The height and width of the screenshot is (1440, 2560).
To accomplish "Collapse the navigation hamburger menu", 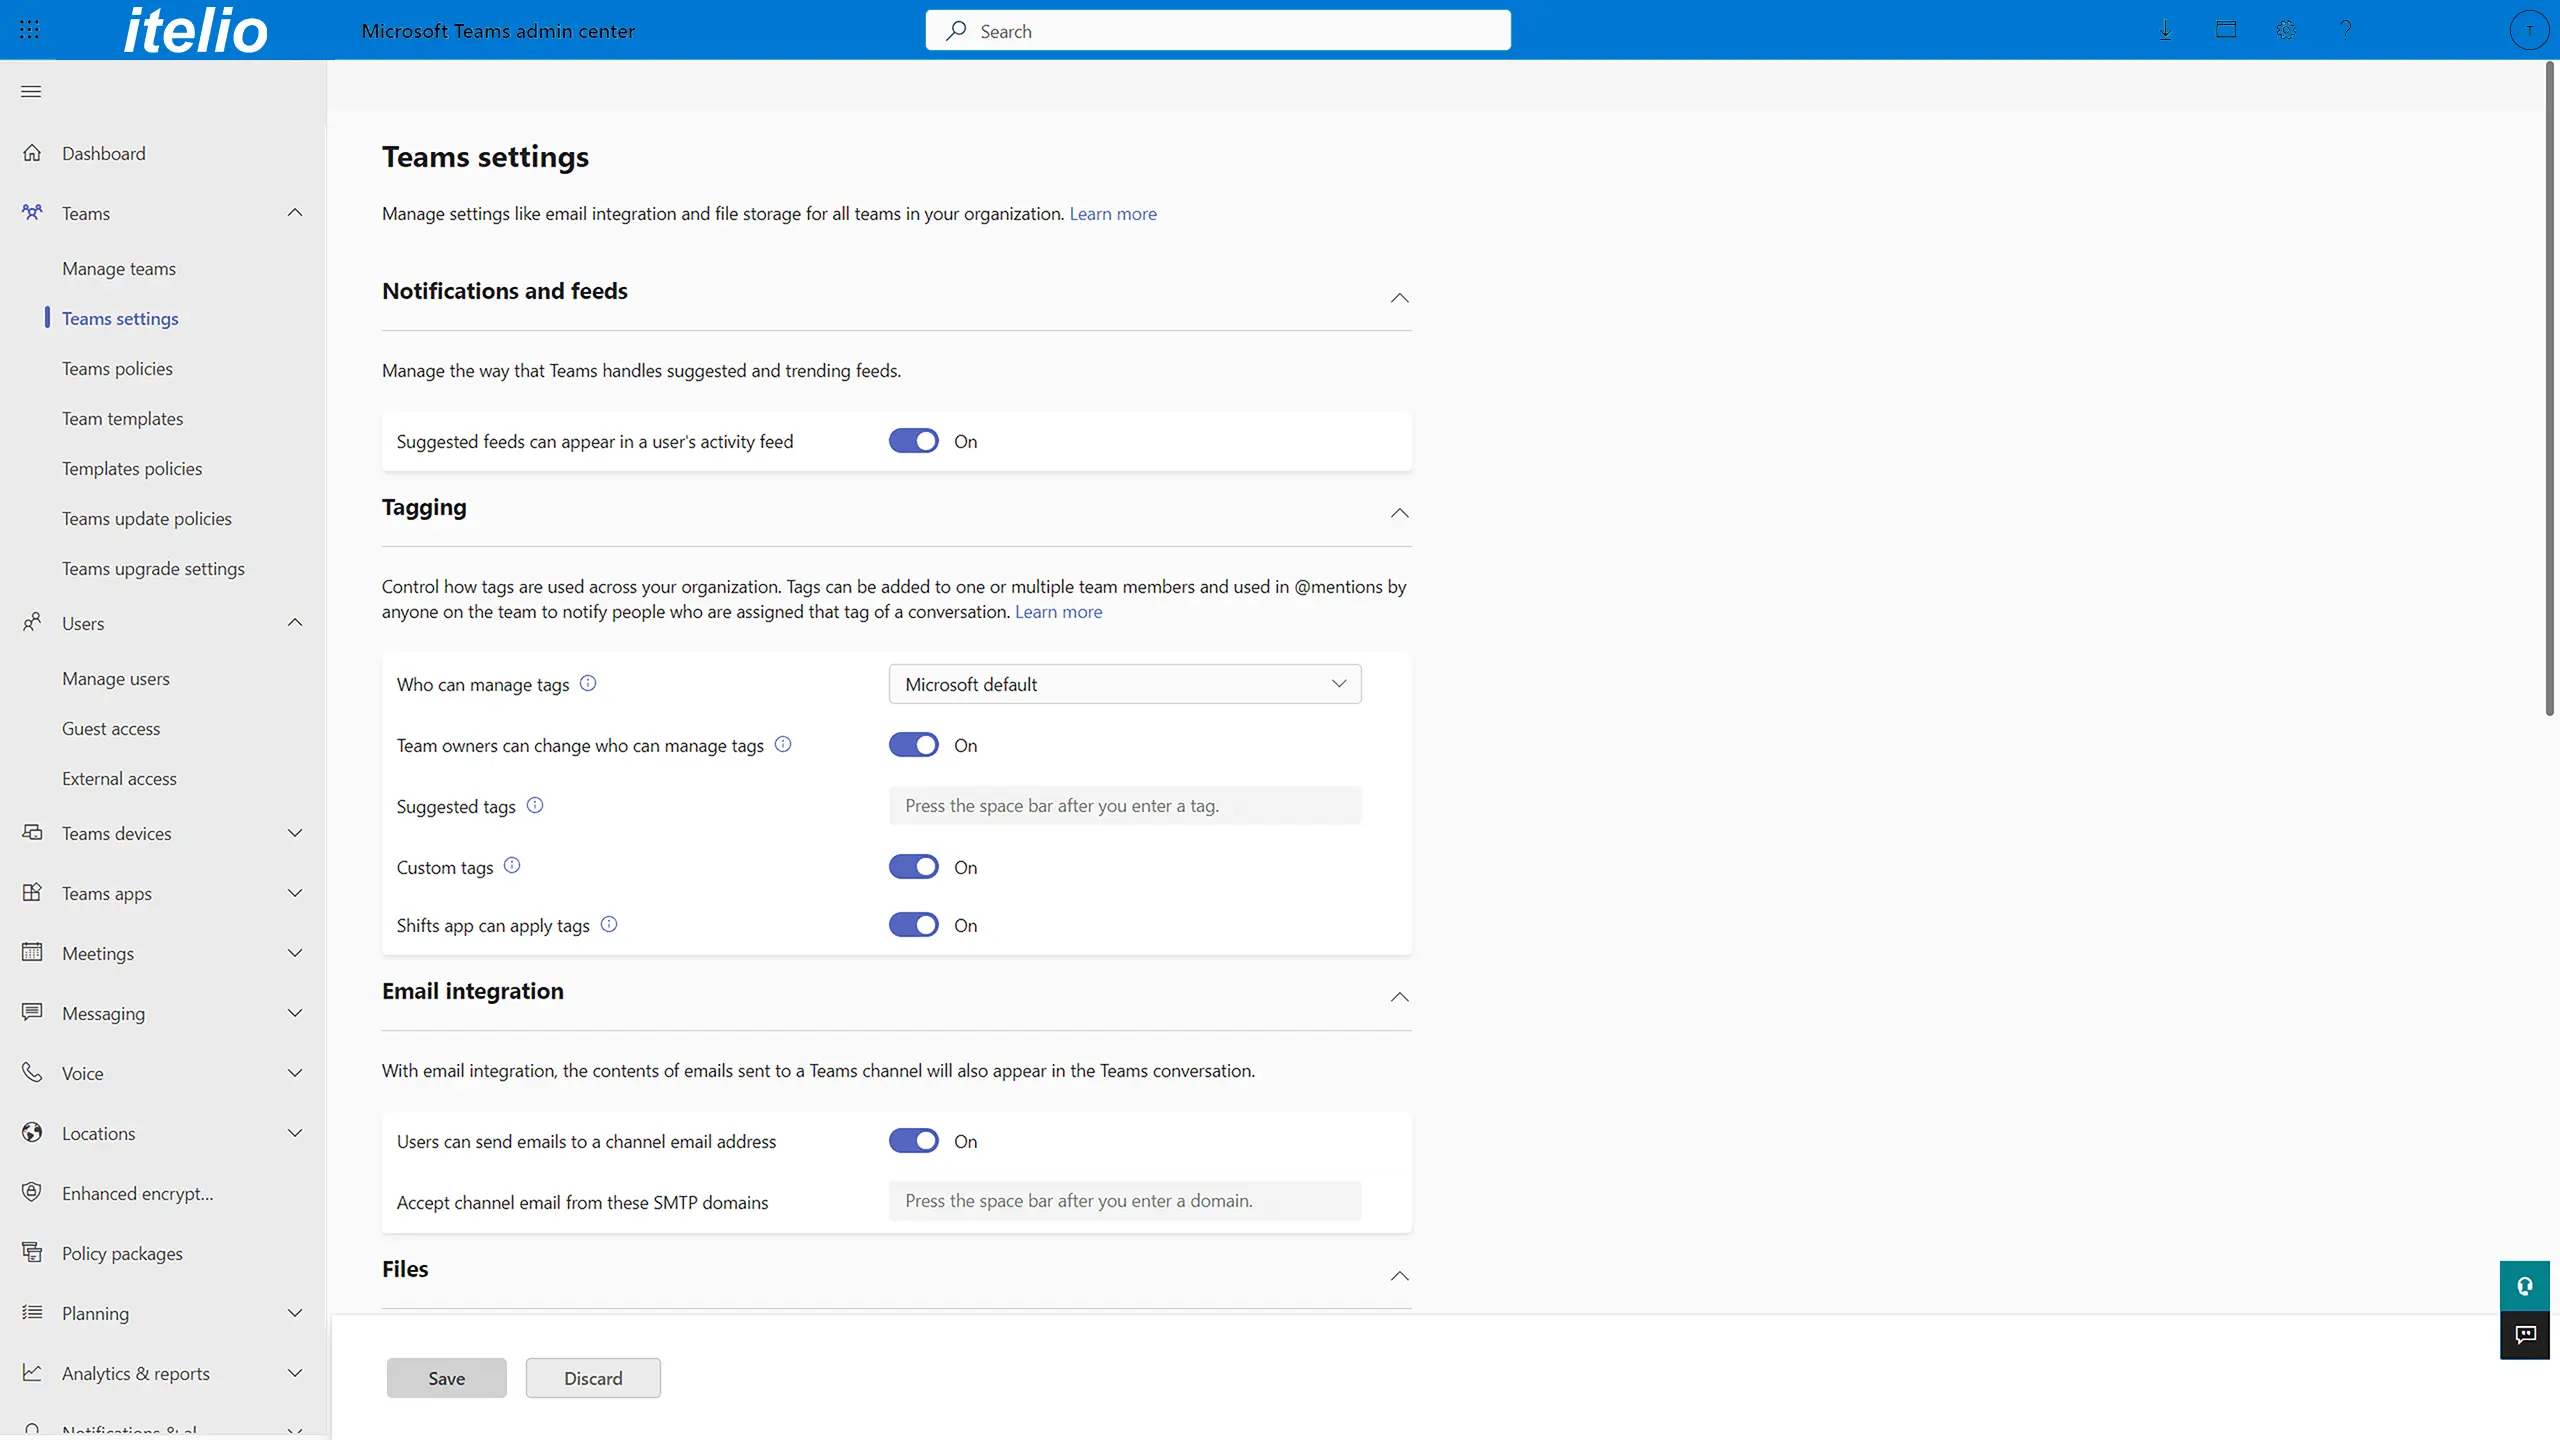I will 31,92.
